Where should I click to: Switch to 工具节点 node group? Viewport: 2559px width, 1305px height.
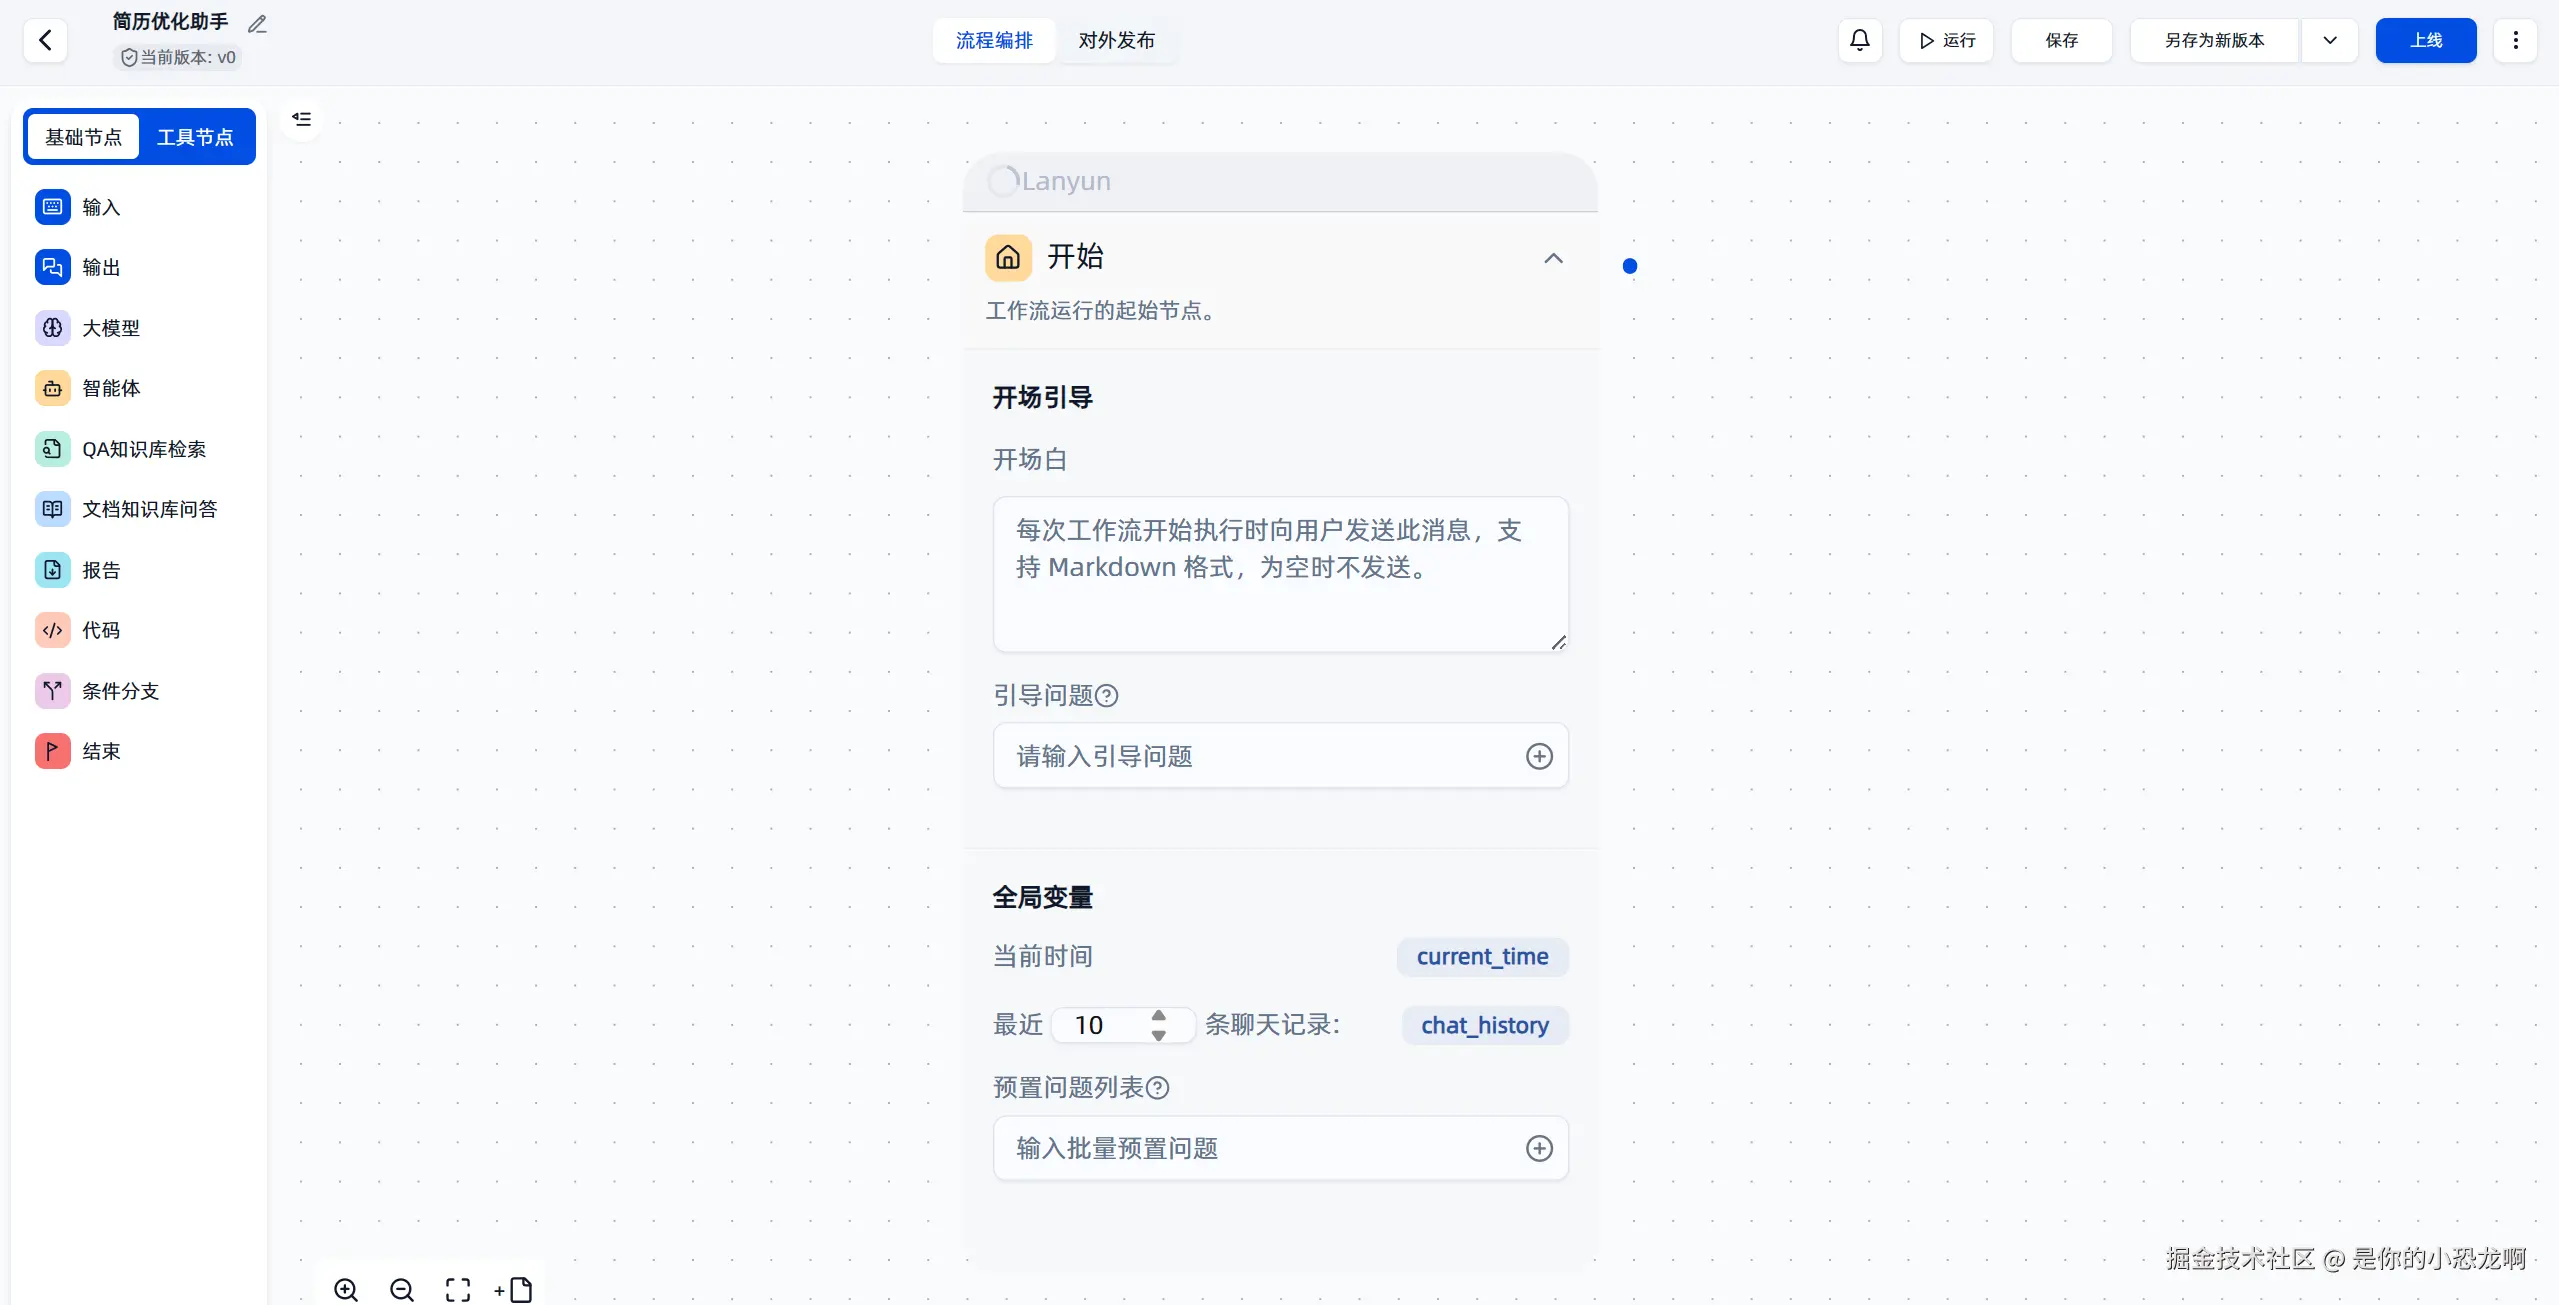click(195, 137)
